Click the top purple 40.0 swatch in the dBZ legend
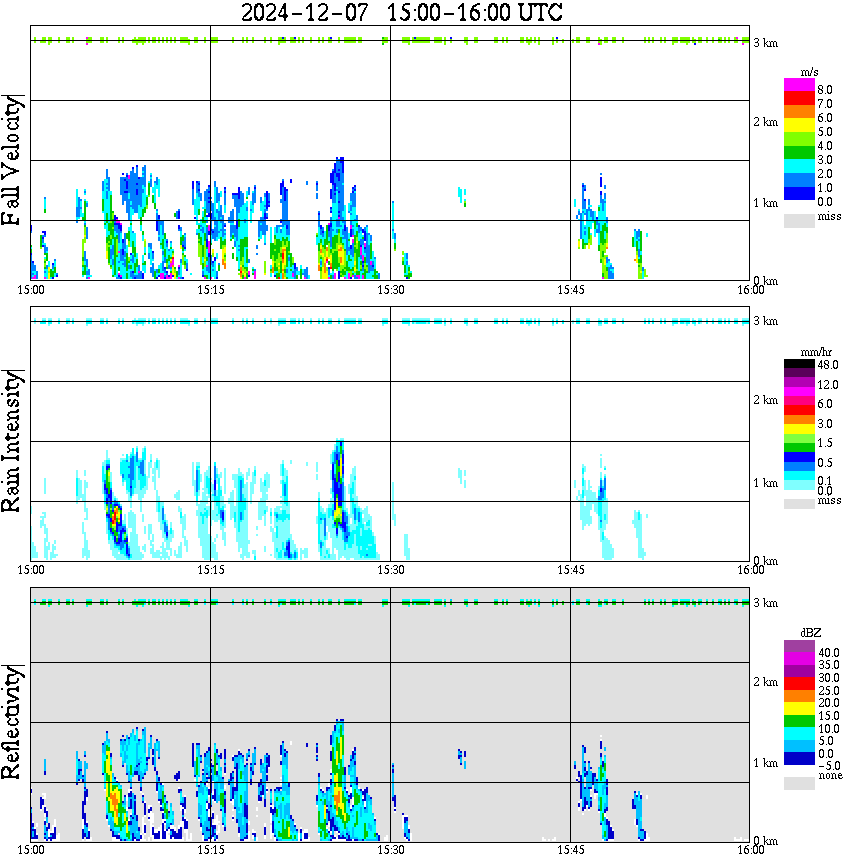 799,647
